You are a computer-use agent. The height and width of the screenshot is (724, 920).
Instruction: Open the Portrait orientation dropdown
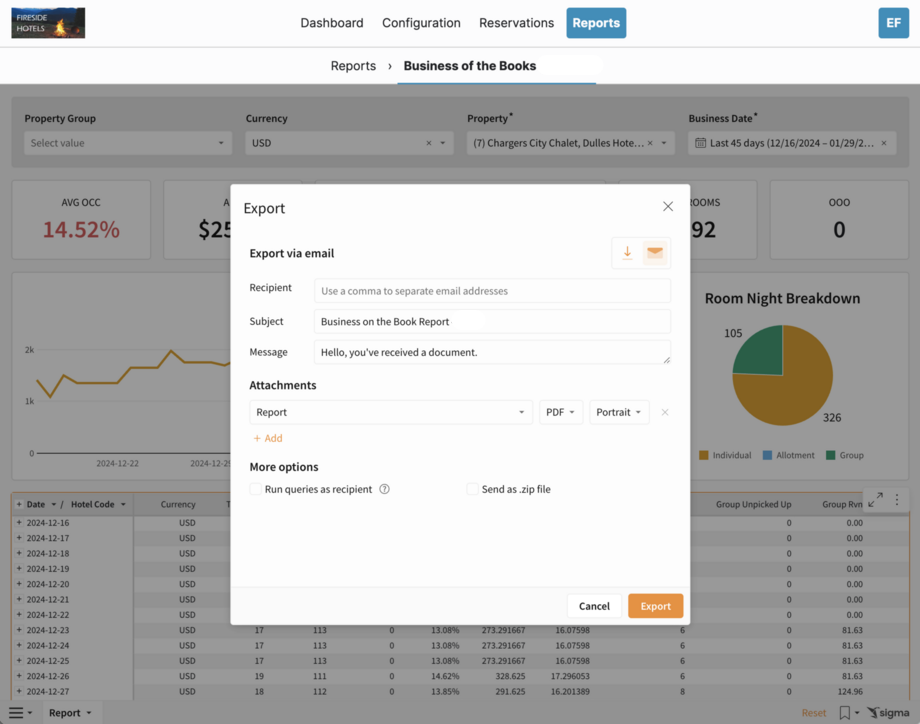tap(619, 412)
